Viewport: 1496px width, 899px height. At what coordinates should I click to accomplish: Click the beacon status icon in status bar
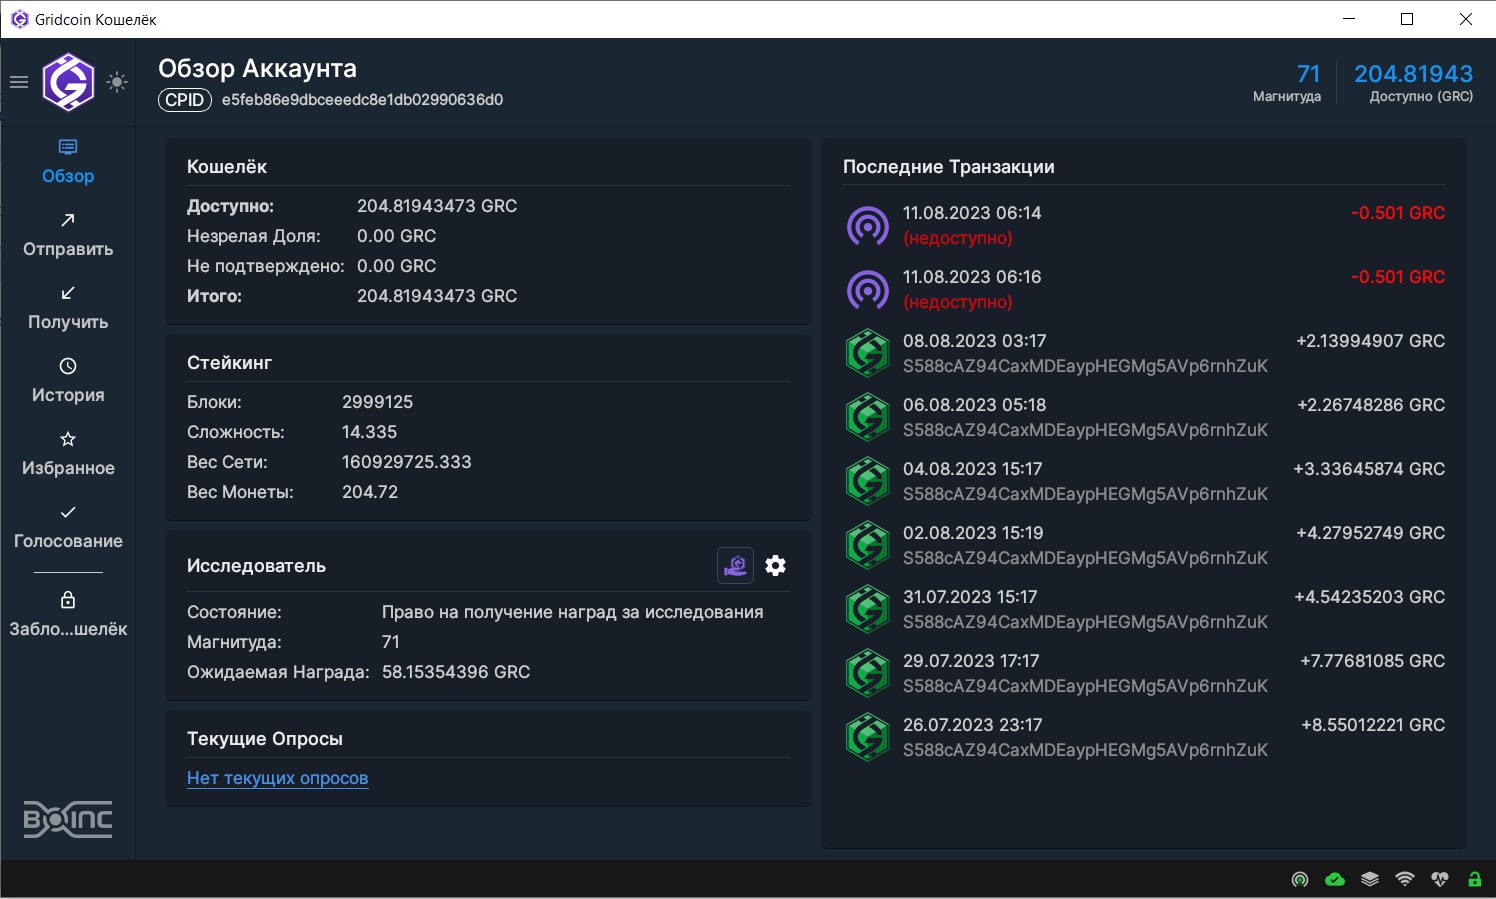point(1300,880)
